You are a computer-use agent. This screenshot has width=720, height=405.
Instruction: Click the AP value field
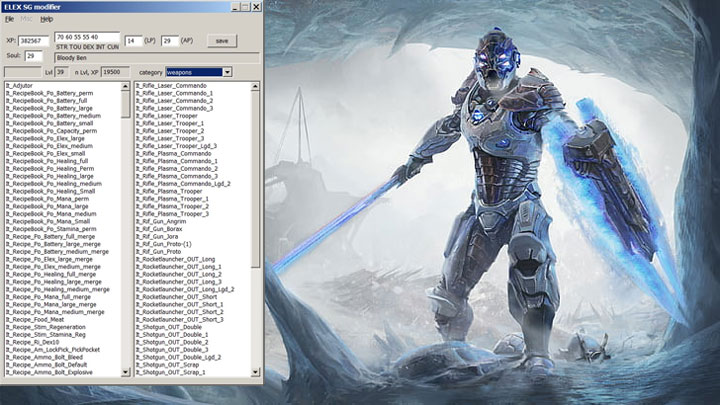(x=169, y=41)
